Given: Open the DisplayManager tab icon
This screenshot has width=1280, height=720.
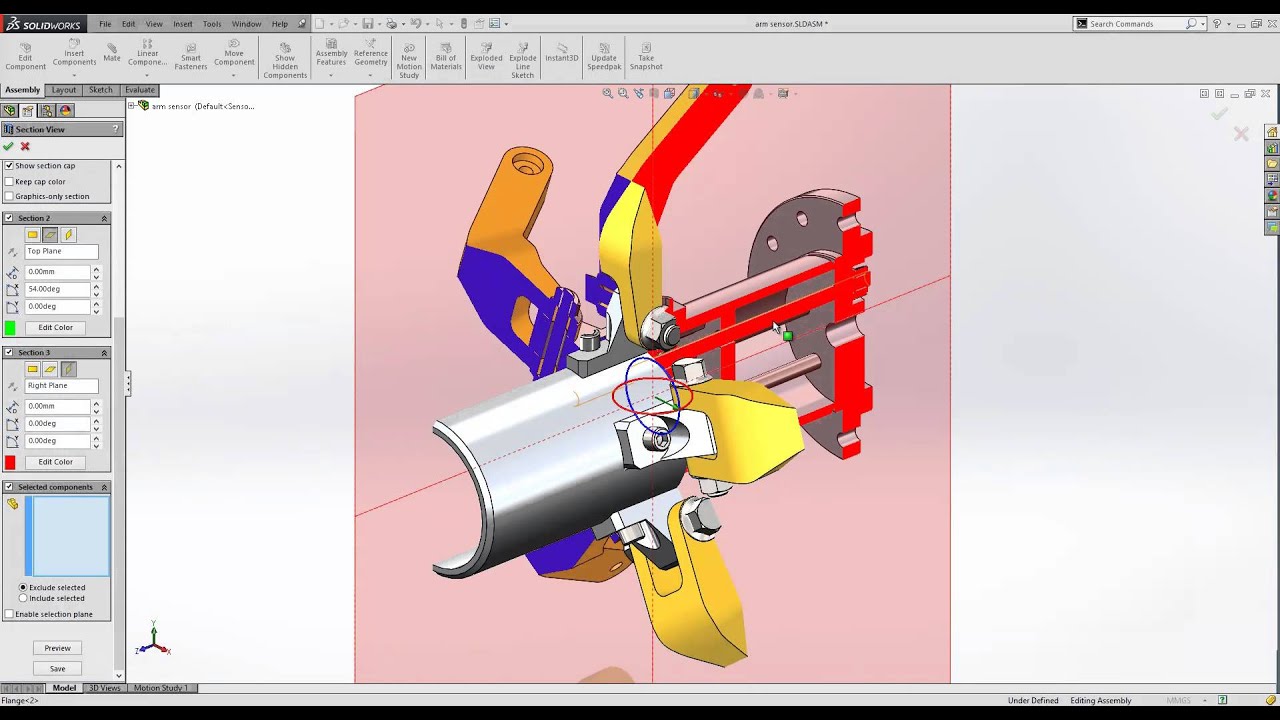Looking at the screenshot, I should click(66, 111).
